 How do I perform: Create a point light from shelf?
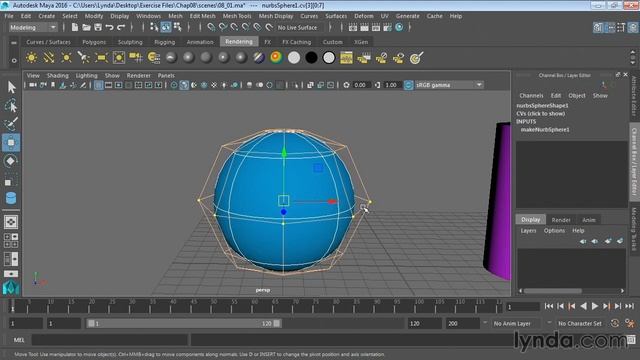pyautogui.click(x=67, y=58)
